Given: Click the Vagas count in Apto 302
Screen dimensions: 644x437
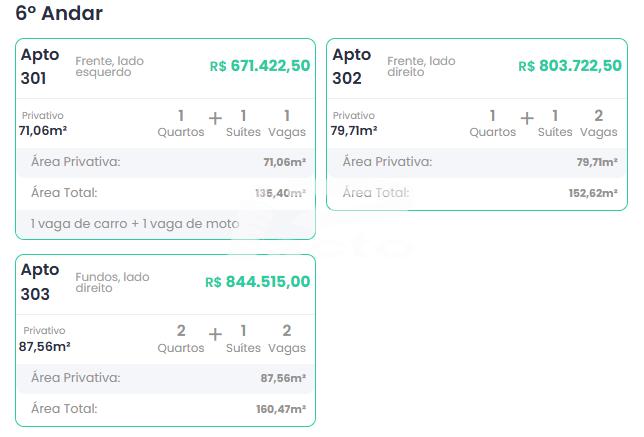Looking at the screenshot, I should 598,123.
